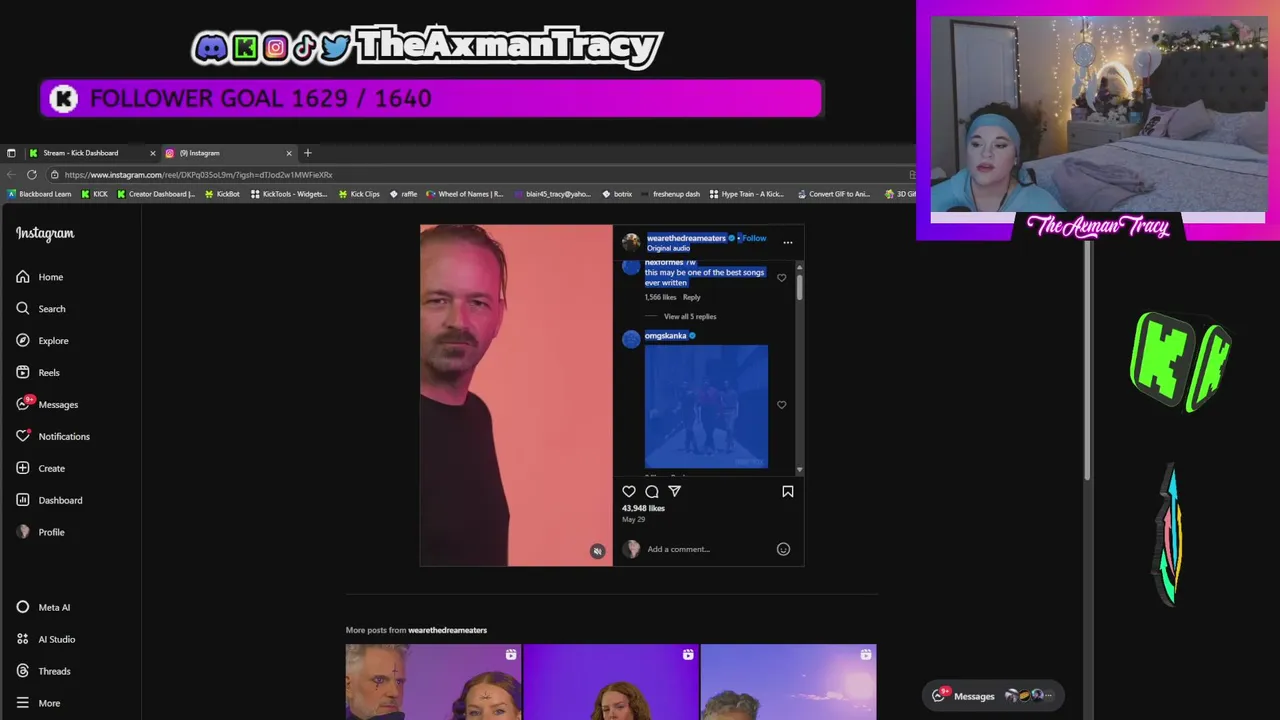Click Create in sidebar
This screenshot has height=720, width=1280.
click(41, 468)
